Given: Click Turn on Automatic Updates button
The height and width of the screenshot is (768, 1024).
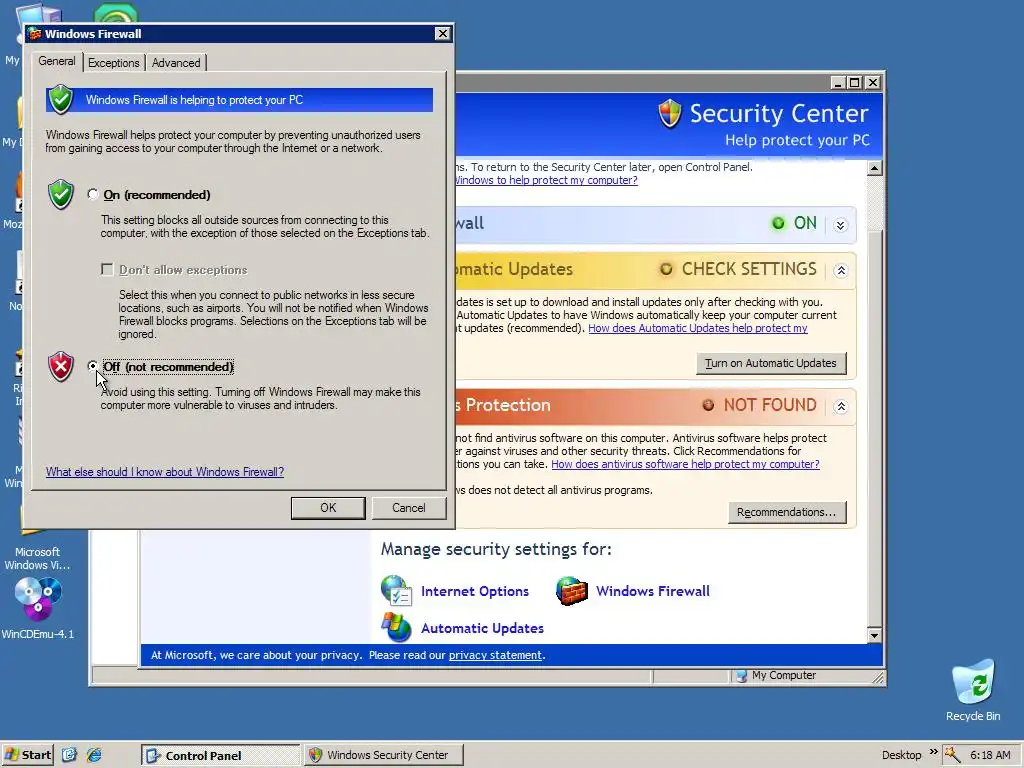Looking at the screenshot, I should [771, 363].
